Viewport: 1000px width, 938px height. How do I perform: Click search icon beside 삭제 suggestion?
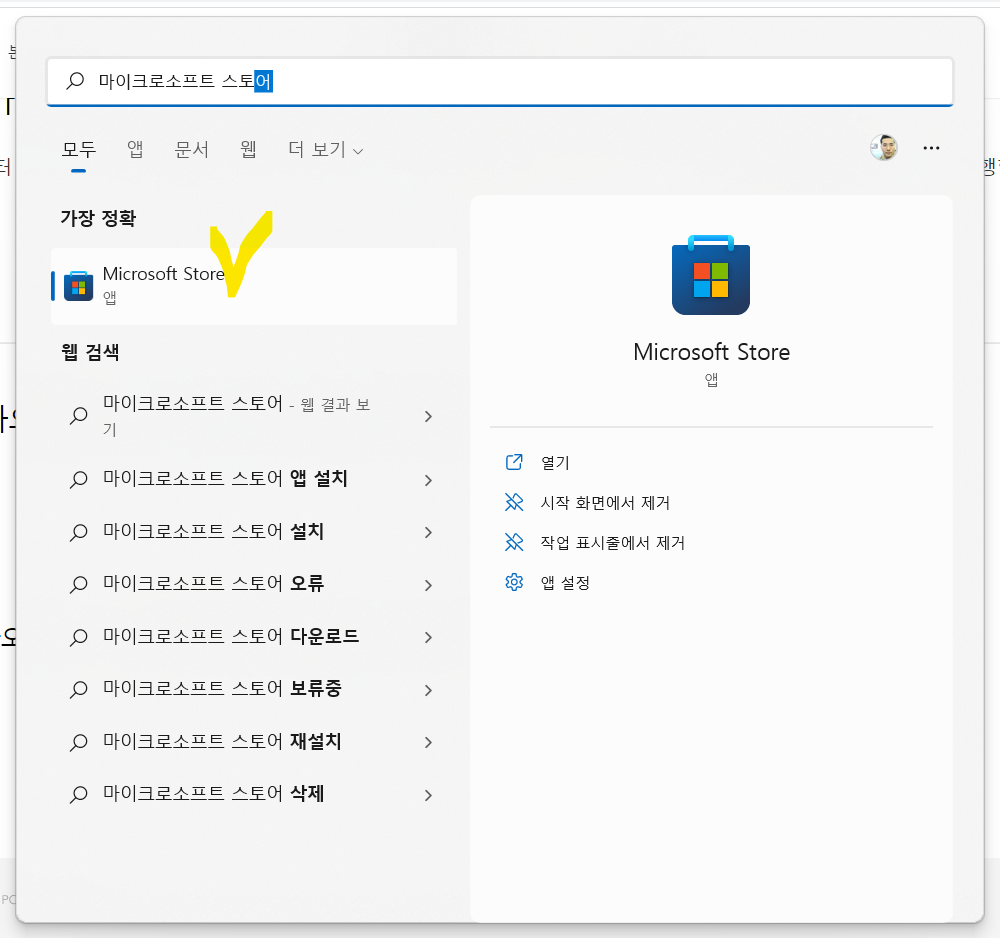tap(78, 795)
